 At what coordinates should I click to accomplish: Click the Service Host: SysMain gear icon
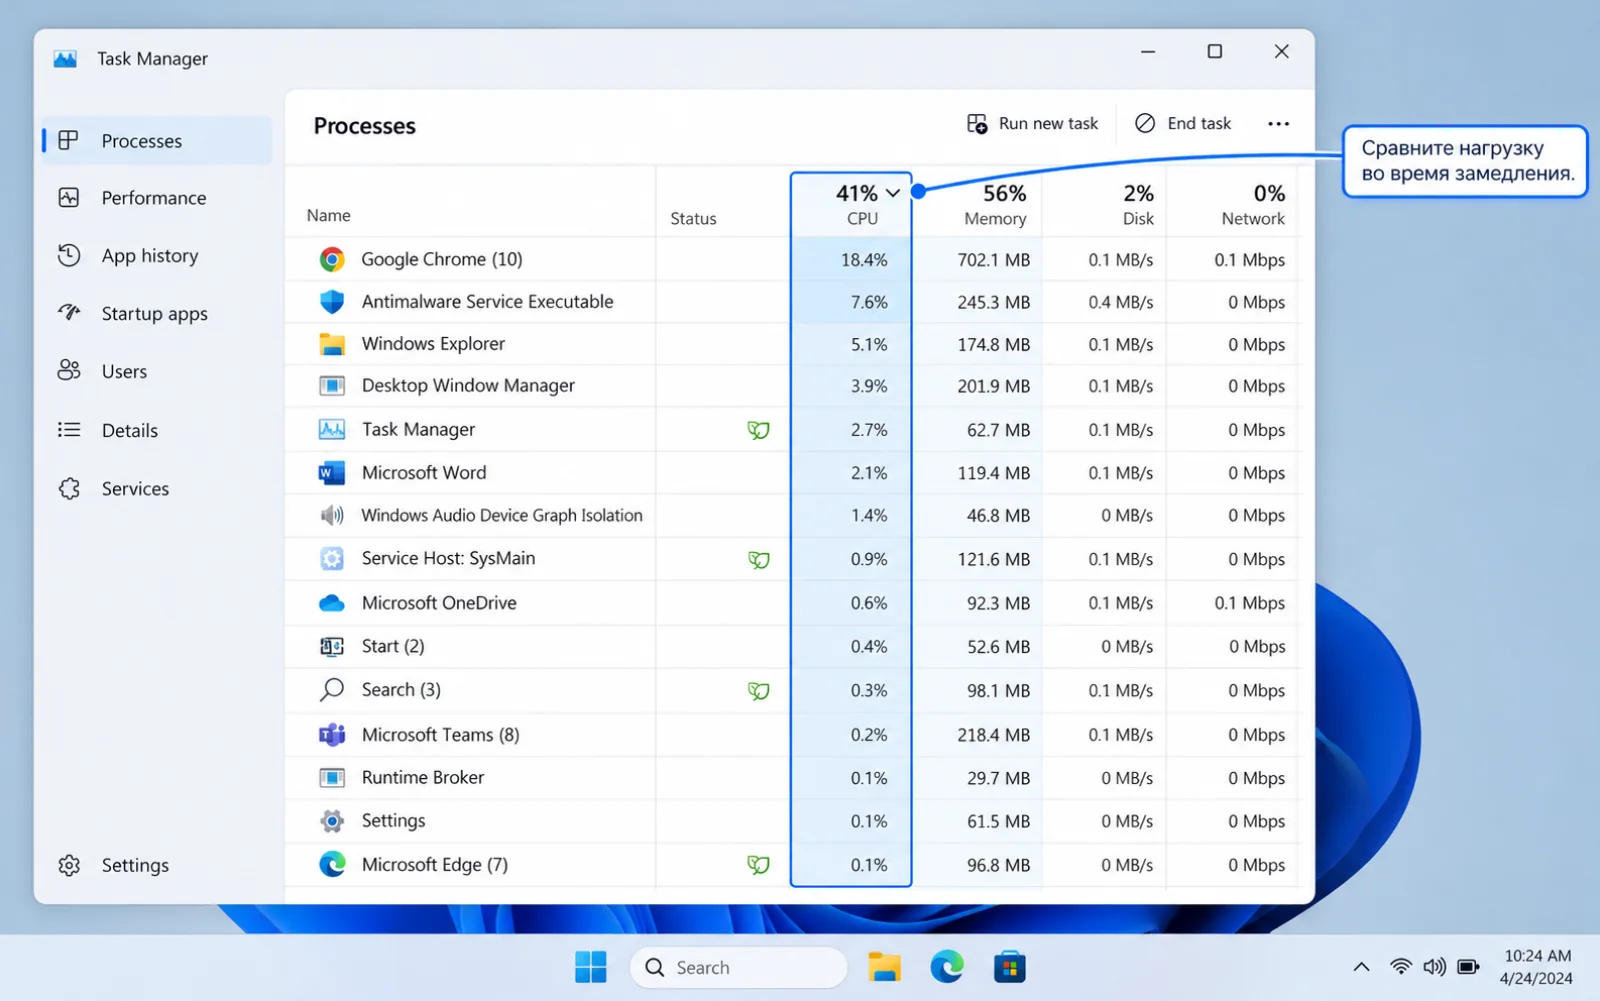[x=332, y=559]
